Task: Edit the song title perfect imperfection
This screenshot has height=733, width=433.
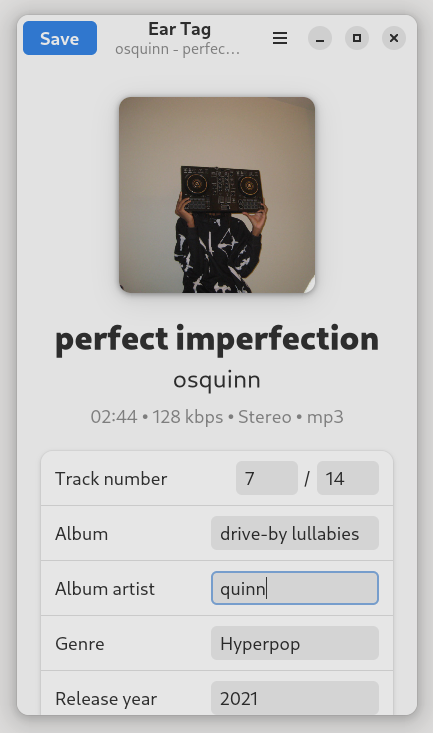Action: coord(217,338)
